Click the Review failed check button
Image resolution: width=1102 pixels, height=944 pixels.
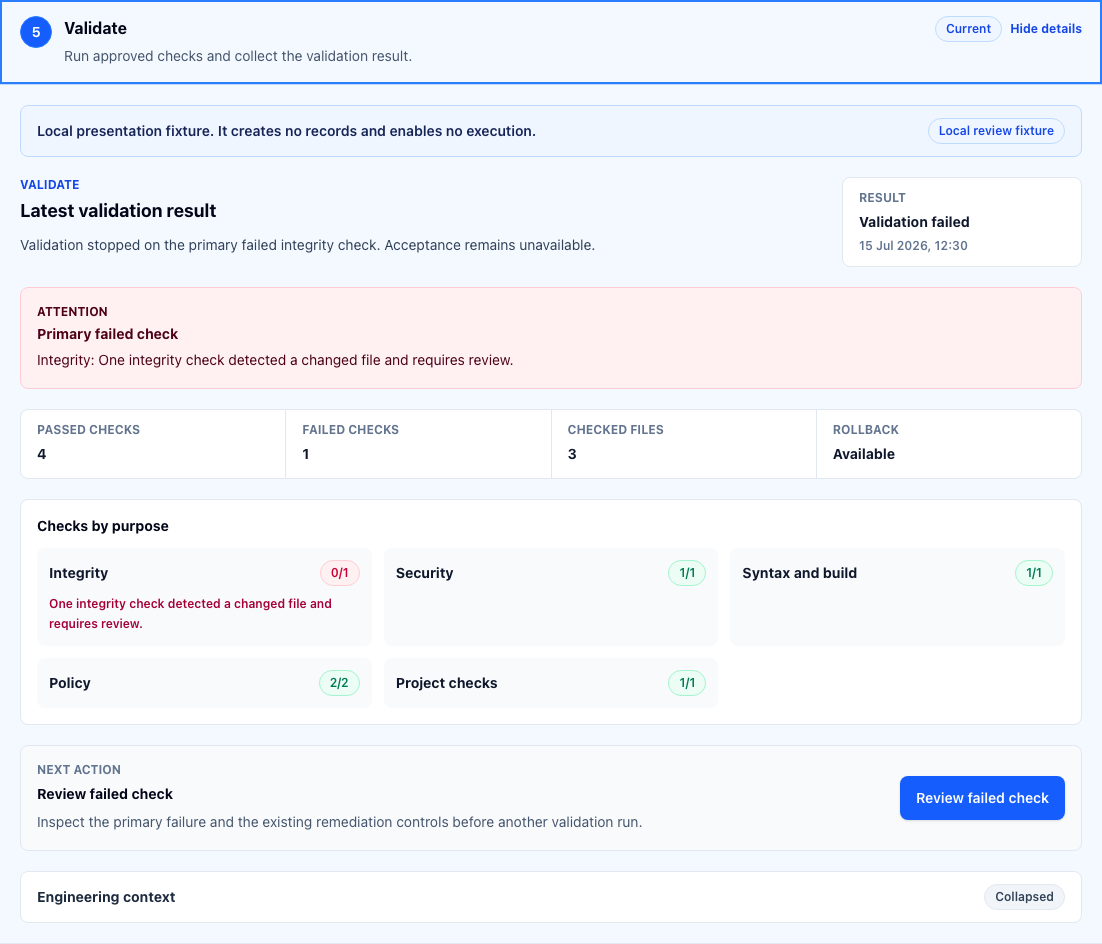[x=982, y=798]
